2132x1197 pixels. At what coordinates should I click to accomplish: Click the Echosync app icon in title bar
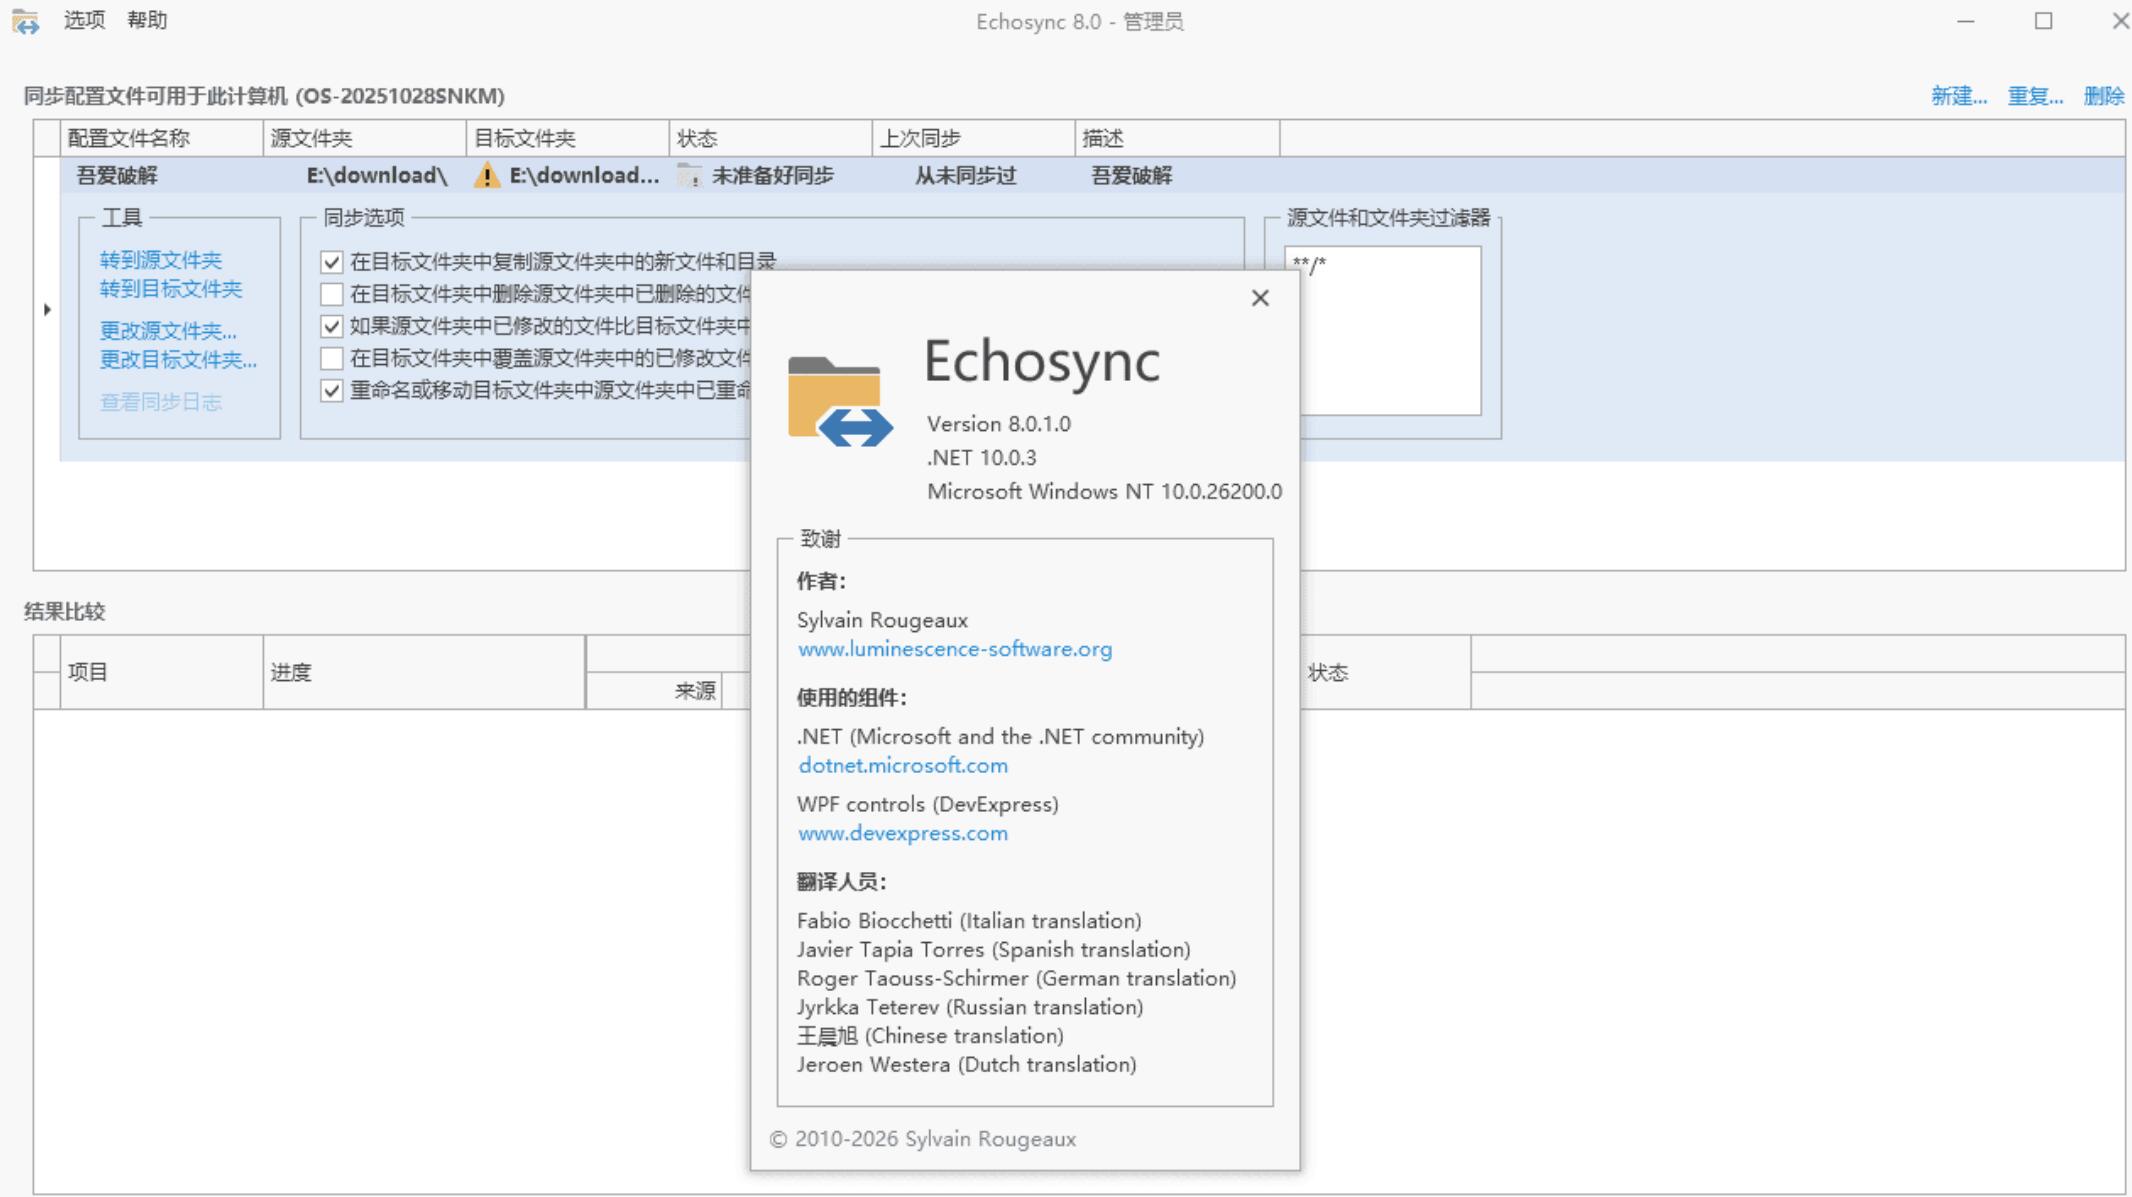tap(25, 21)
